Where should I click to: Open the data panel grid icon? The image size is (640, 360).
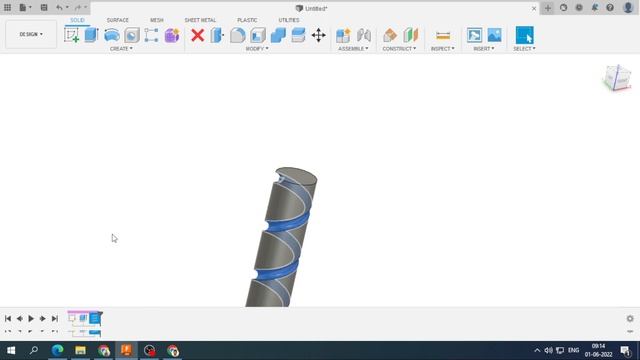7,8
